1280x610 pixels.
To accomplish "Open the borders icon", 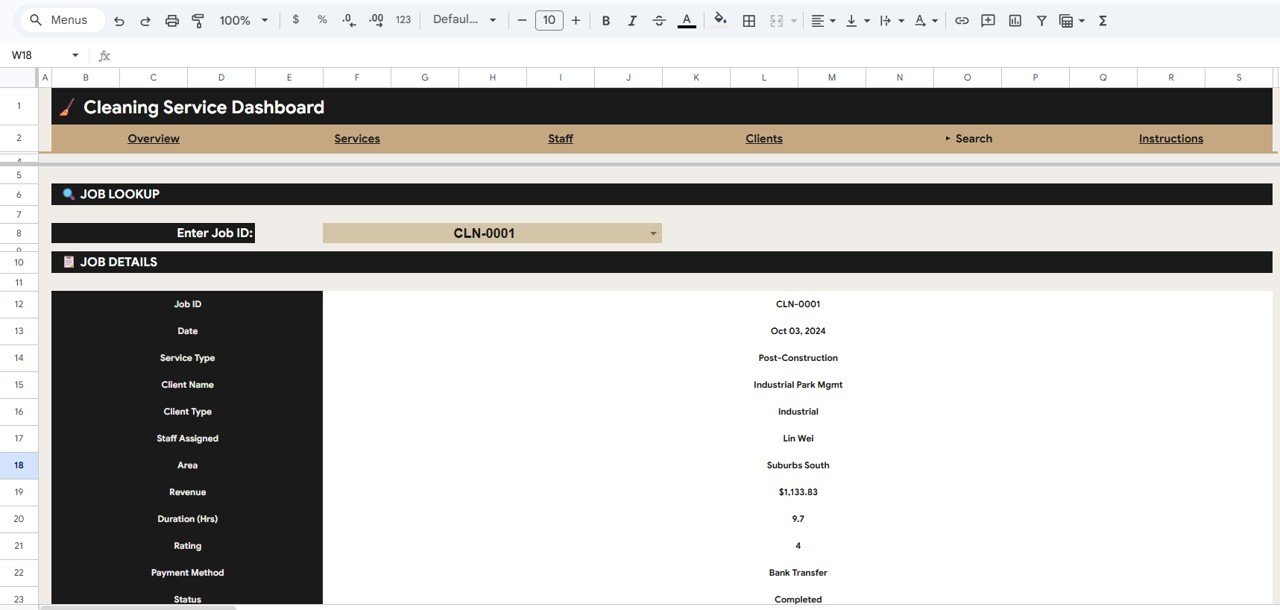I will click(748, 20).
